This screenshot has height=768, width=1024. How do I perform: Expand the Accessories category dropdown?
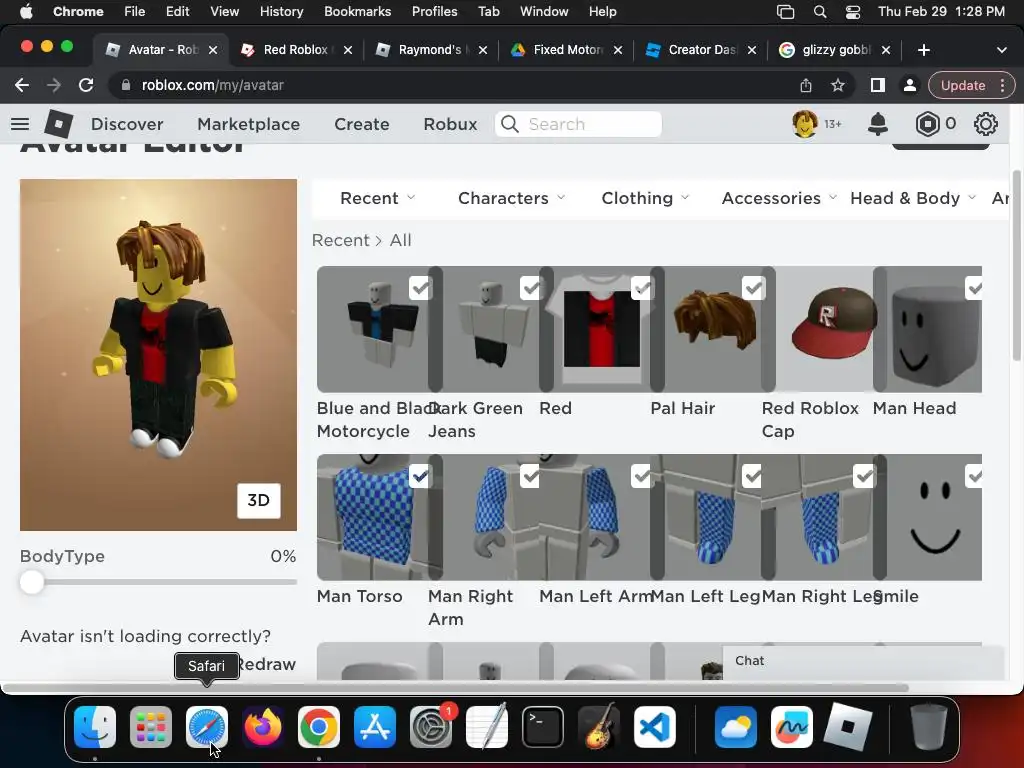tap(779, 198)
